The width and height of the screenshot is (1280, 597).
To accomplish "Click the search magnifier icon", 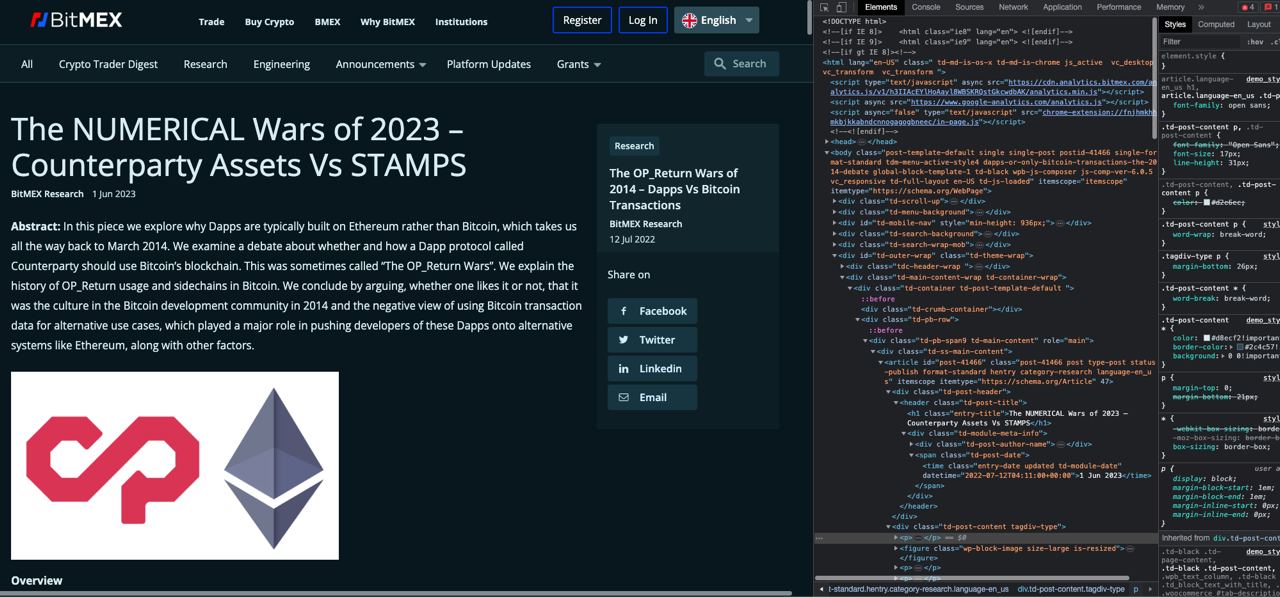I will click(719, 64).
